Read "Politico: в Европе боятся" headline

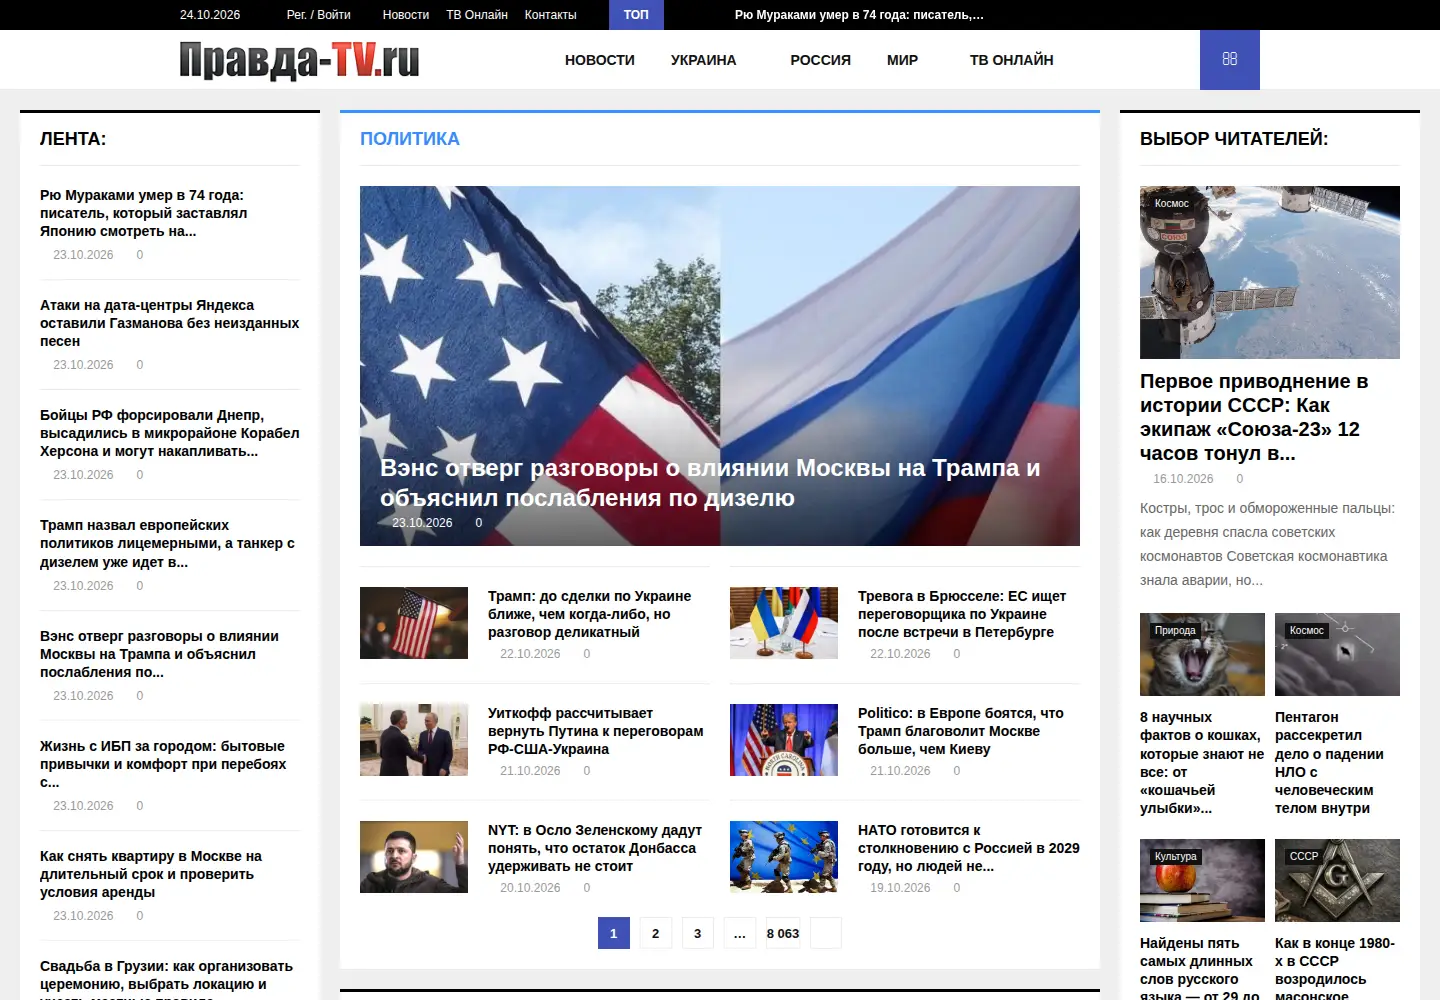(x=961, y=731)
